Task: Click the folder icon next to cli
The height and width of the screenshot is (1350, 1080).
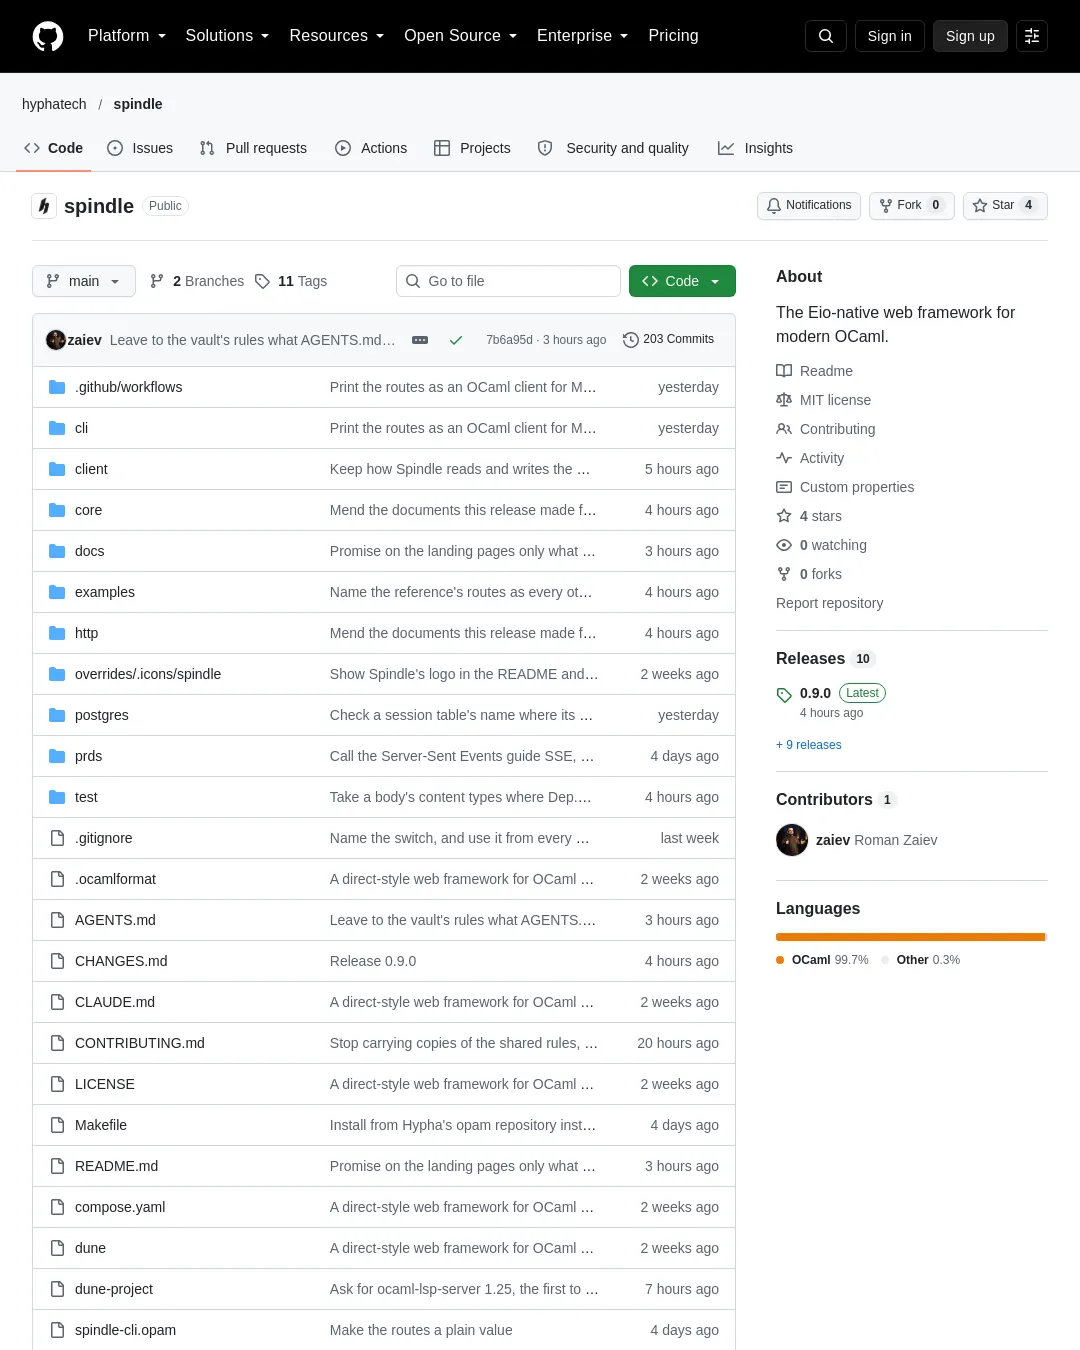Action: point(57,428)
